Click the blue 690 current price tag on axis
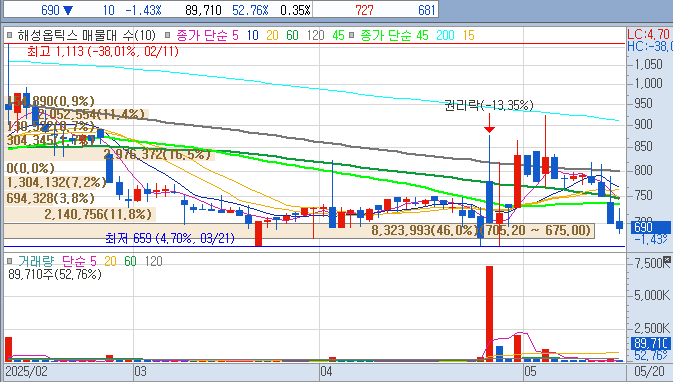Screen dimensions: 673x382 point(650,227)
